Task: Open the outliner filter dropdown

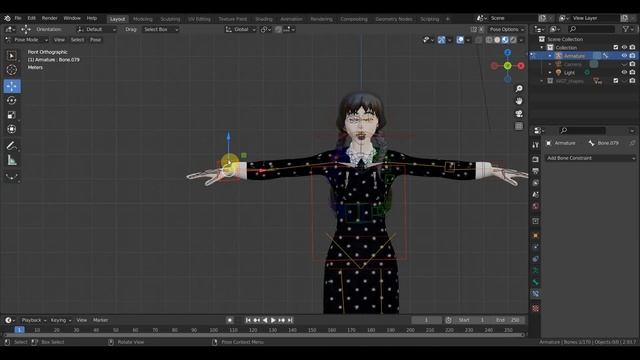Action: tap(628, 29)
